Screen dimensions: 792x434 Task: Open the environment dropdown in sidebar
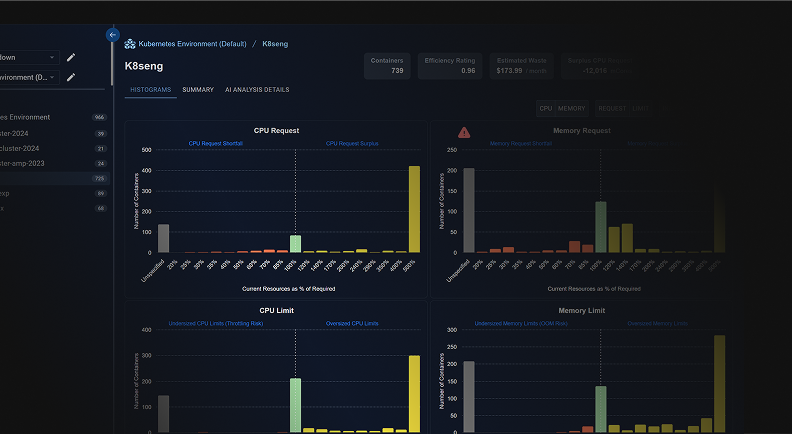pyautogui.click(x=28, y=77)
